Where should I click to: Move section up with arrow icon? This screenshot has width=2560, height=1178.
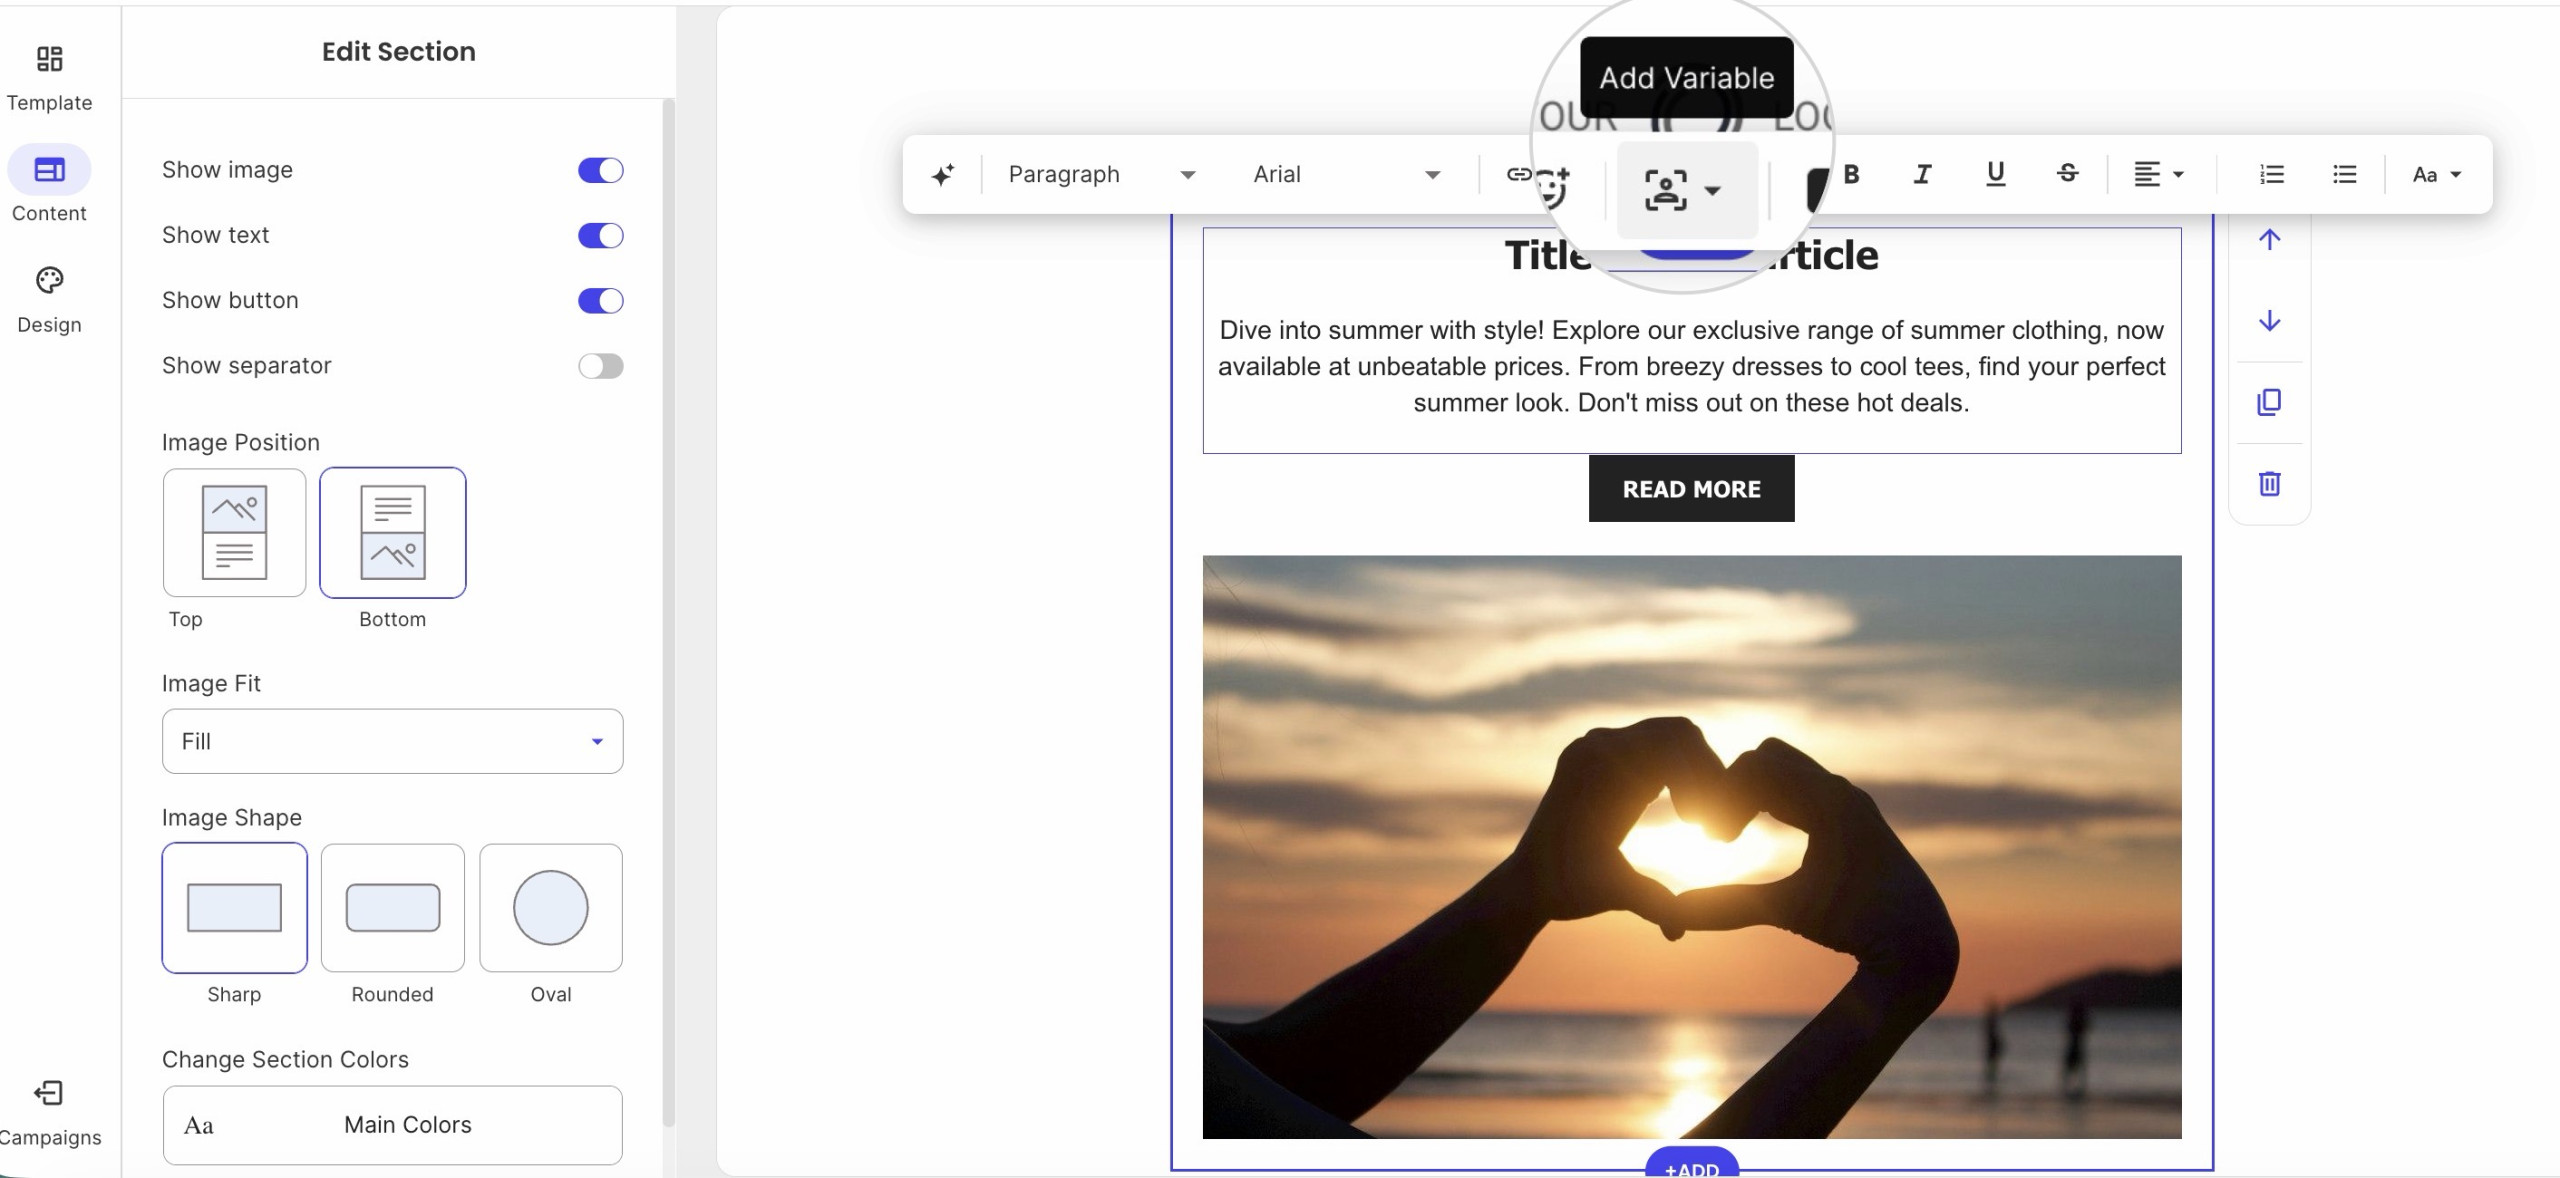click(2269, 240)
